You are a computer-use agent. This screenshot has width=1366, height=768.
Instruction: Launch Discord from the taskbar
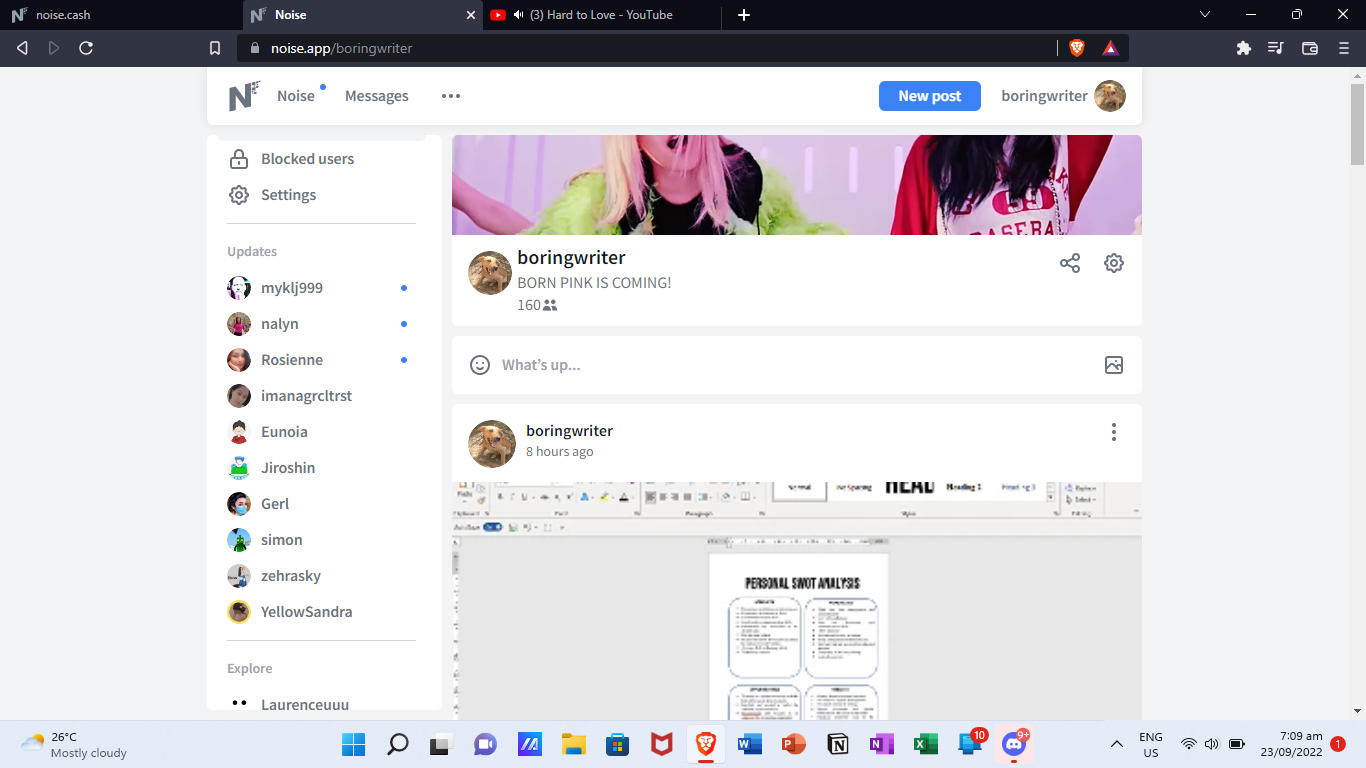tap(1014, 744)
